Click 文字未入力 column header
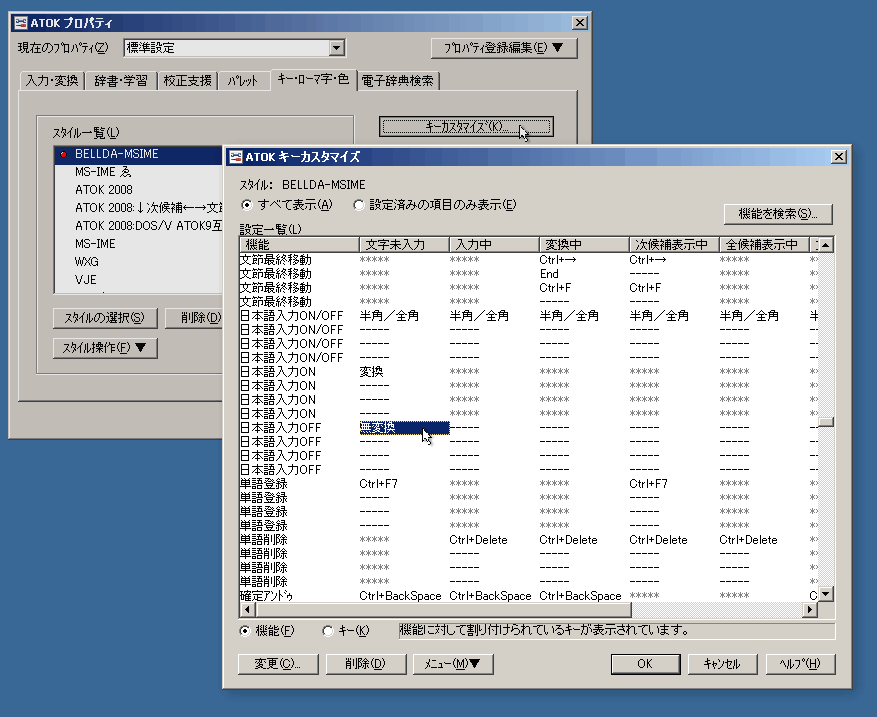Screen dimensions: 877x717 (x=404, y=245)
